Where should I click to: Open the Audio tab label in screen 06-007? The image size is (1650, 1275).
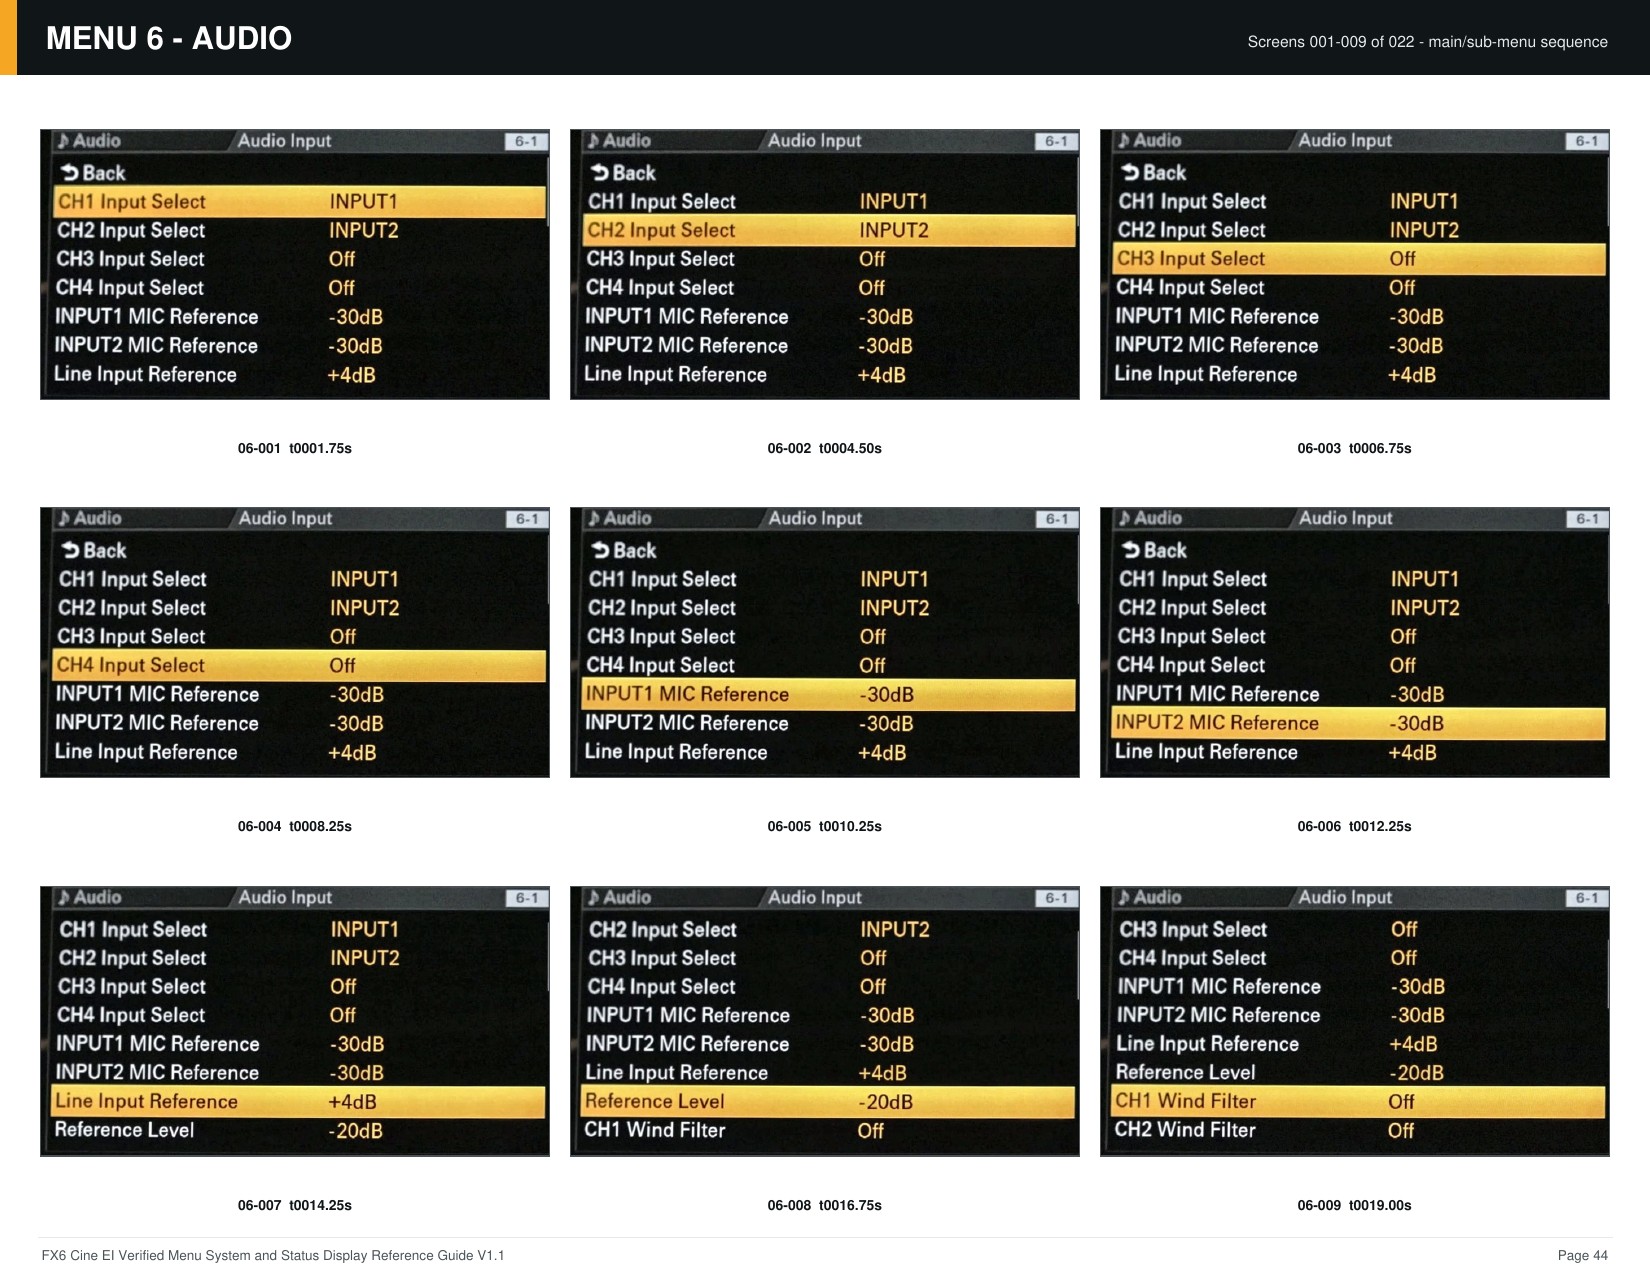[x=97, y=898]
